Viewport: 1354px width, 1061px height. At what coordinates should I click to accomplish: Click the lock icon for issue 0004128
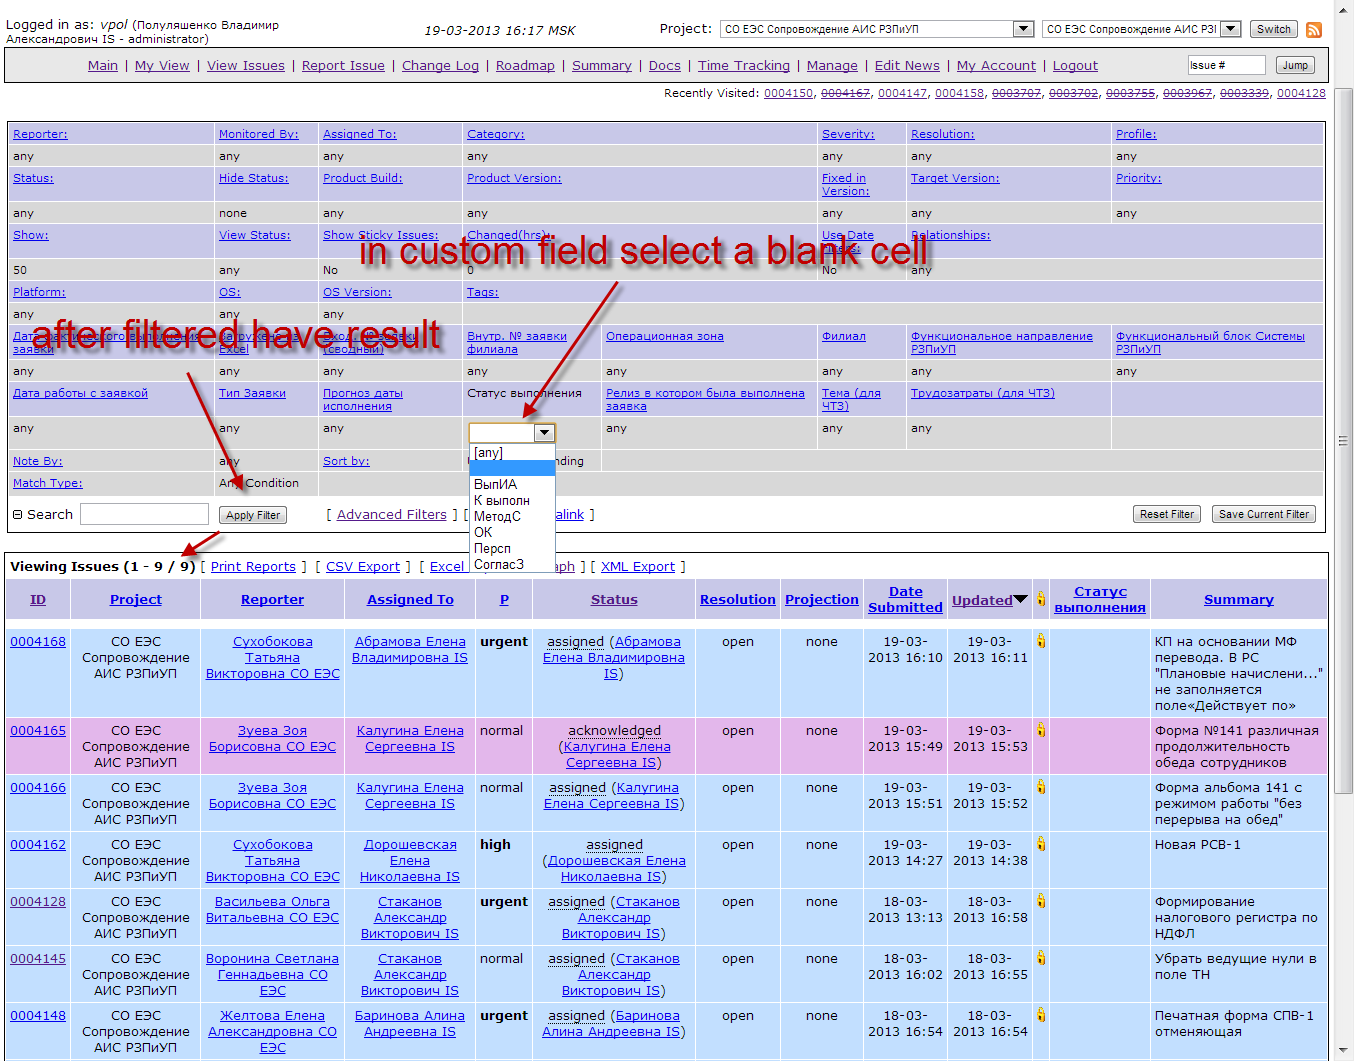(1040, 901)
